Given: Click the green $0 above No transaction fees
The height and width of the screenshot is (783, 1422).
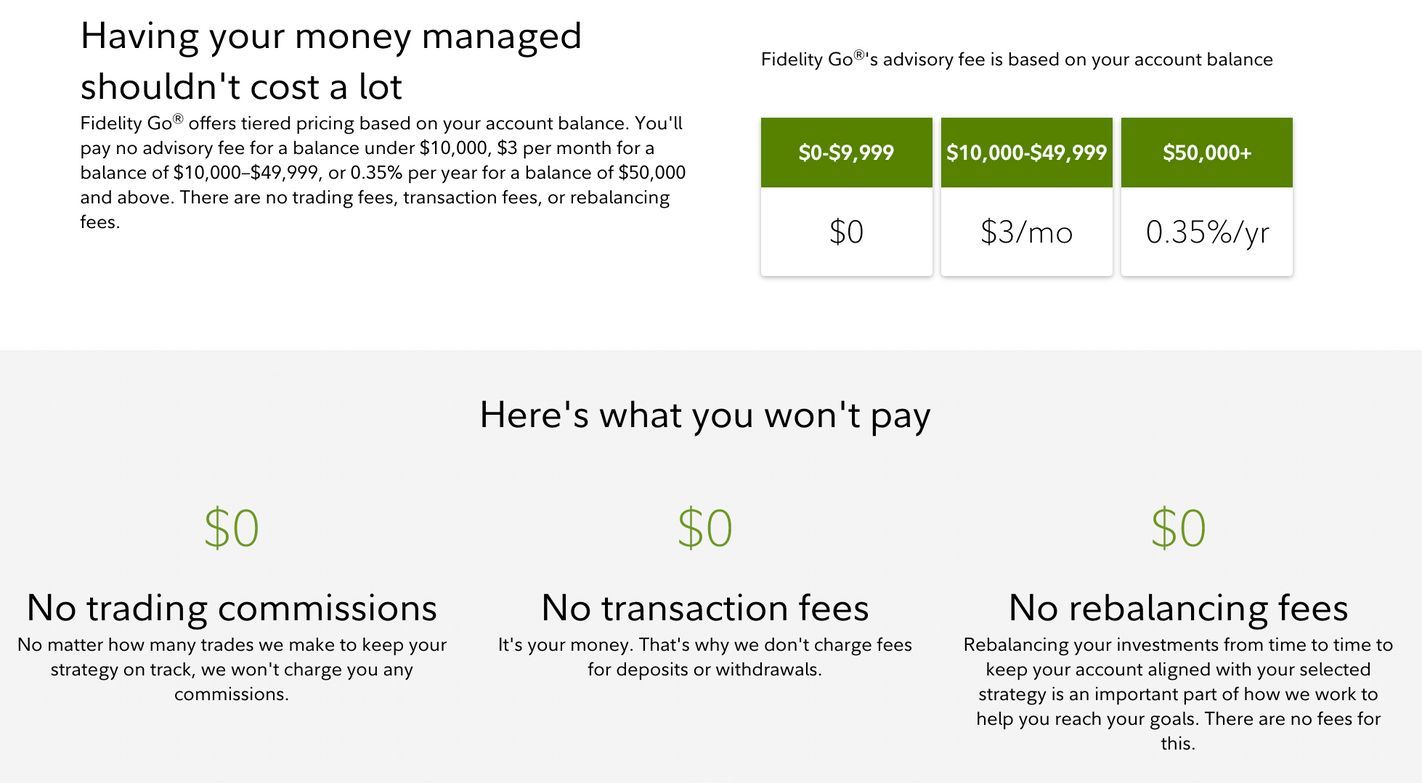Looking at the screenshot, I should point(705,528).
